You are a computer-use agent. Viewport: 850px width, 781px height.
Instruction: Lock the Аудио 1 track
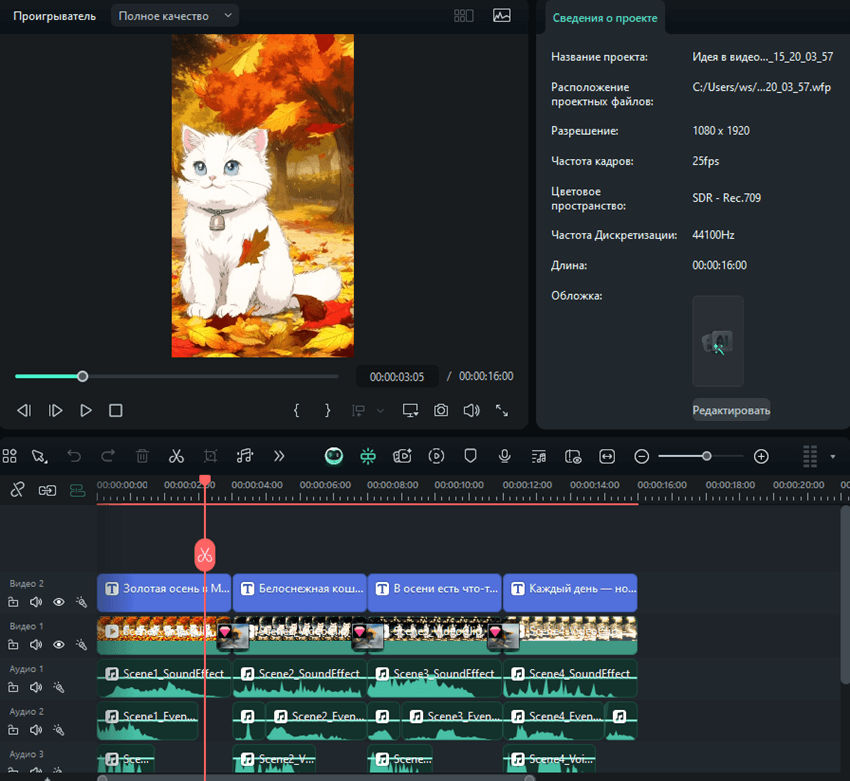click(13, 687)
